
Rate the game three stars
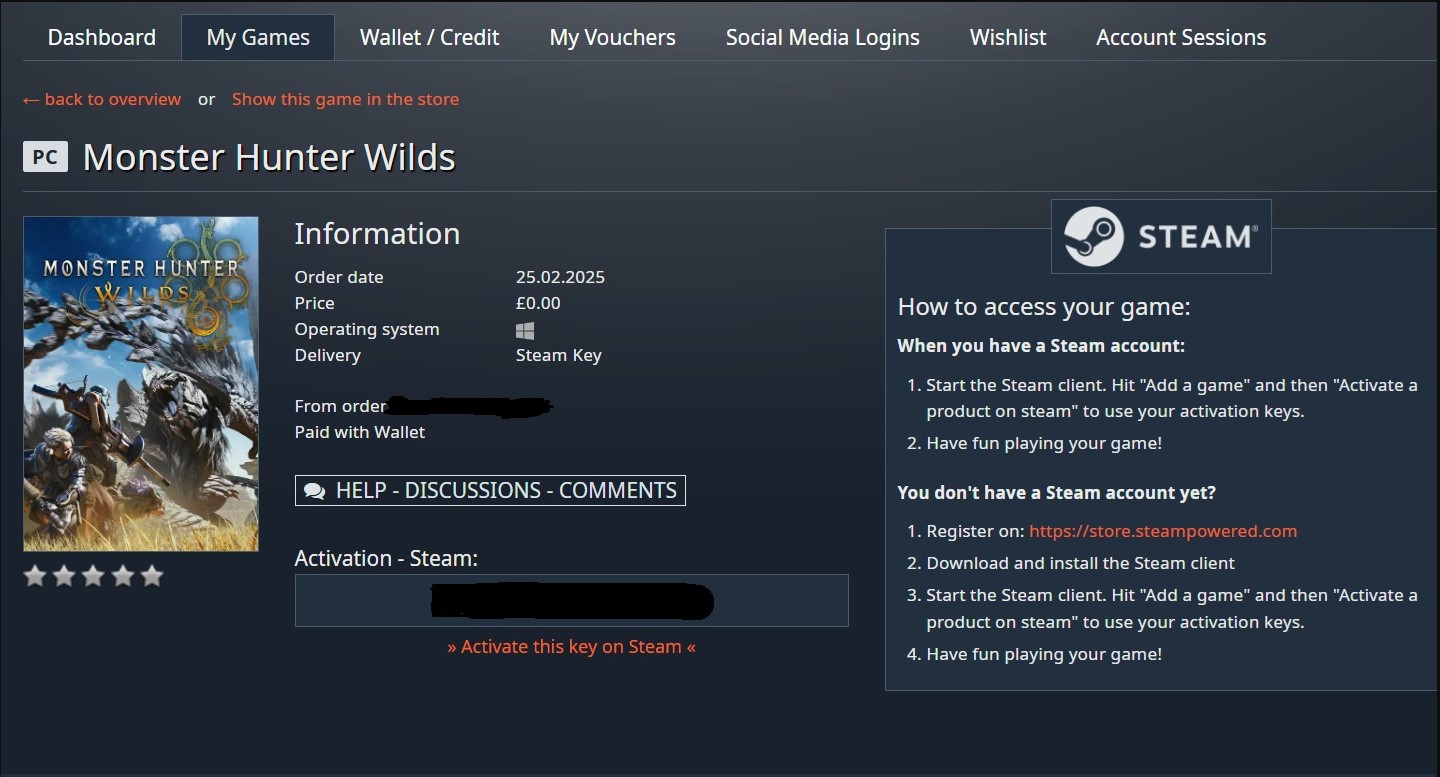click(x=93, y=576)
